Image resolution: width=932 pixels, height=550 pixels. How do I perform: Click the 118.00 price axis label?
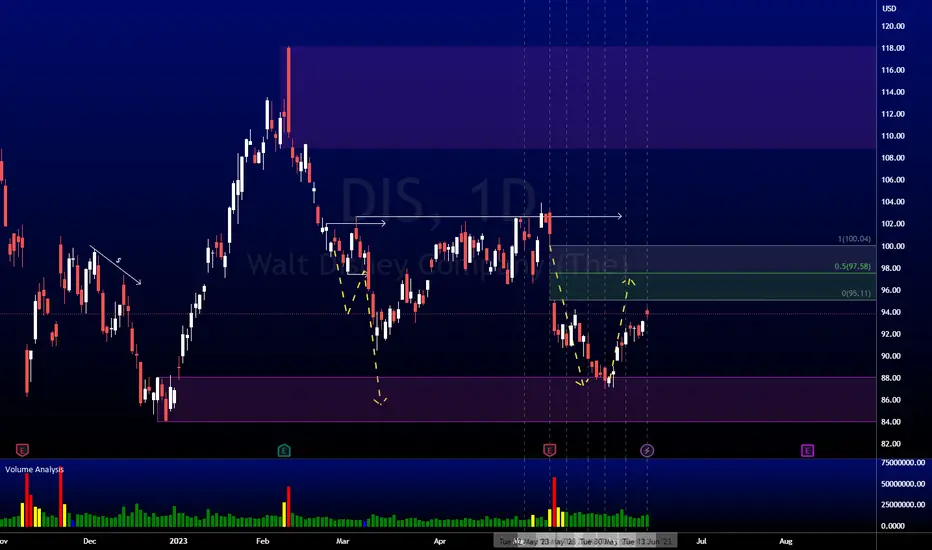point(893,48)
